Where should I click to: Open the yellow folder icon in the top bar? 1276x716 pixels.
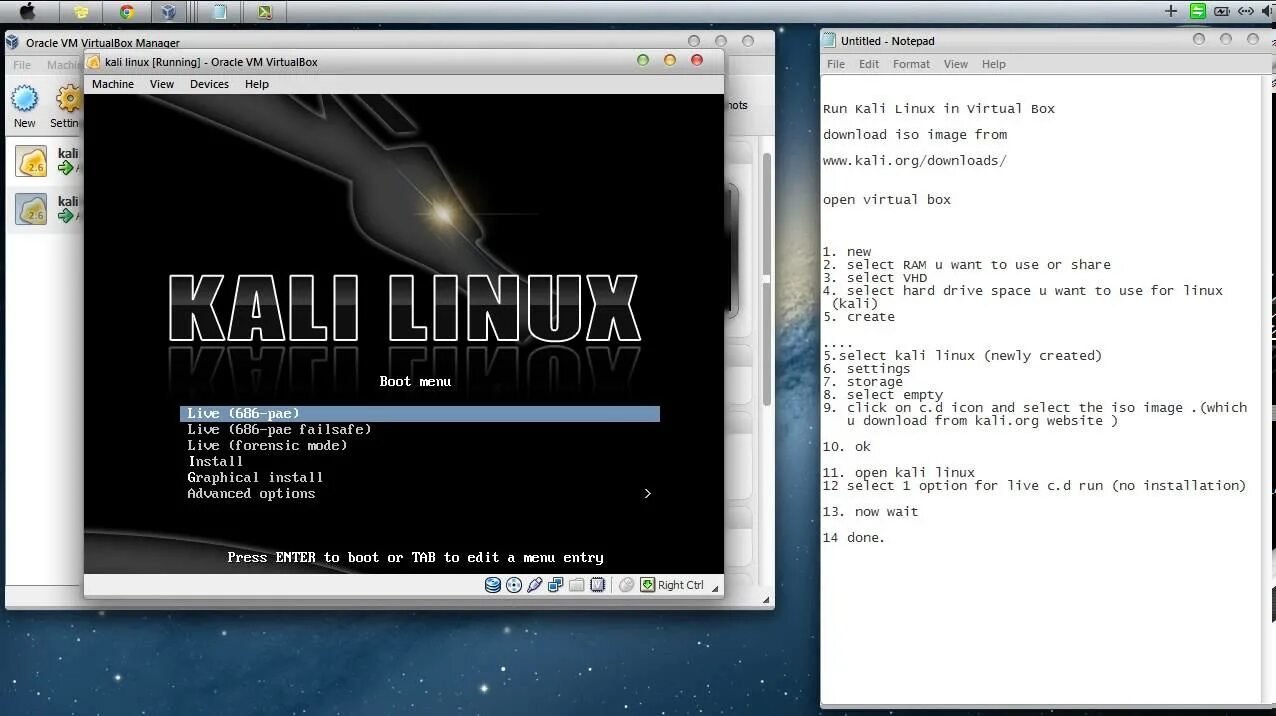click(81, 12)
